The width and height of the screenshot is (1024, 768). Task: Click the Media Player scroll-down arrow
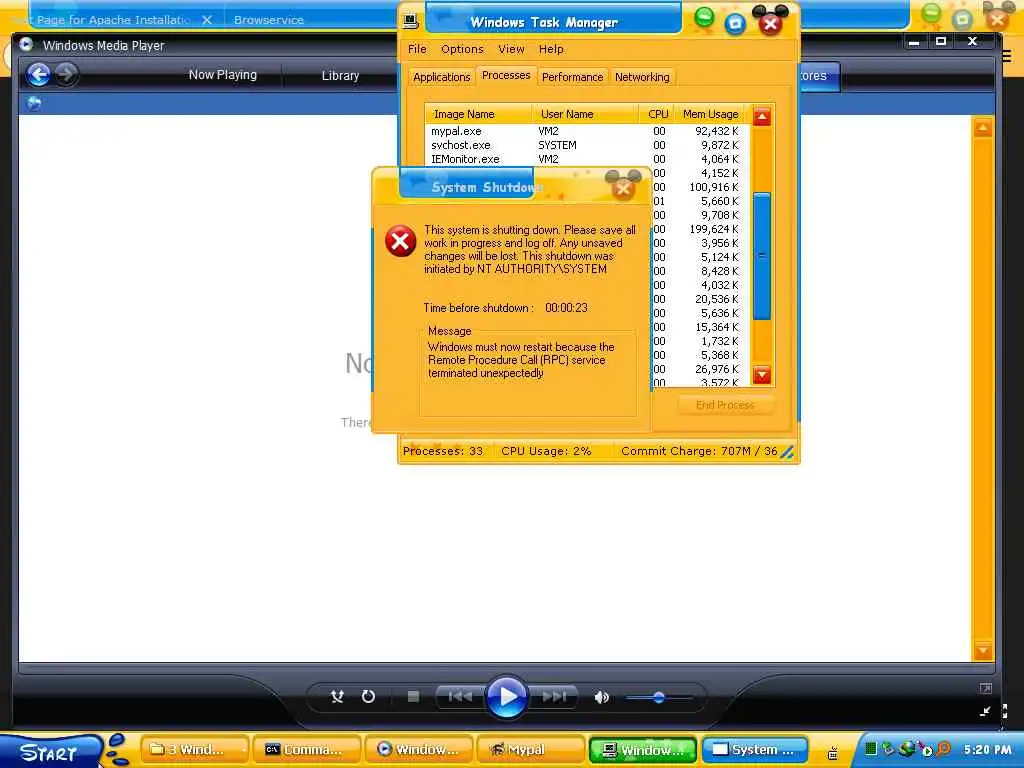(983, 651)
